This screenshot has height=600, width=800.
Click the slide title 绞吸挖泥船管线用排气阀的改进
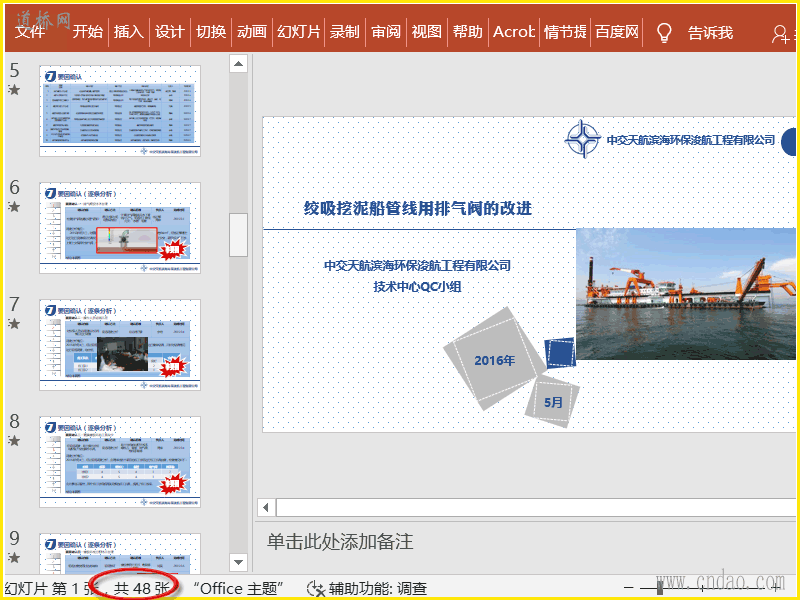[x=418, y=208]
